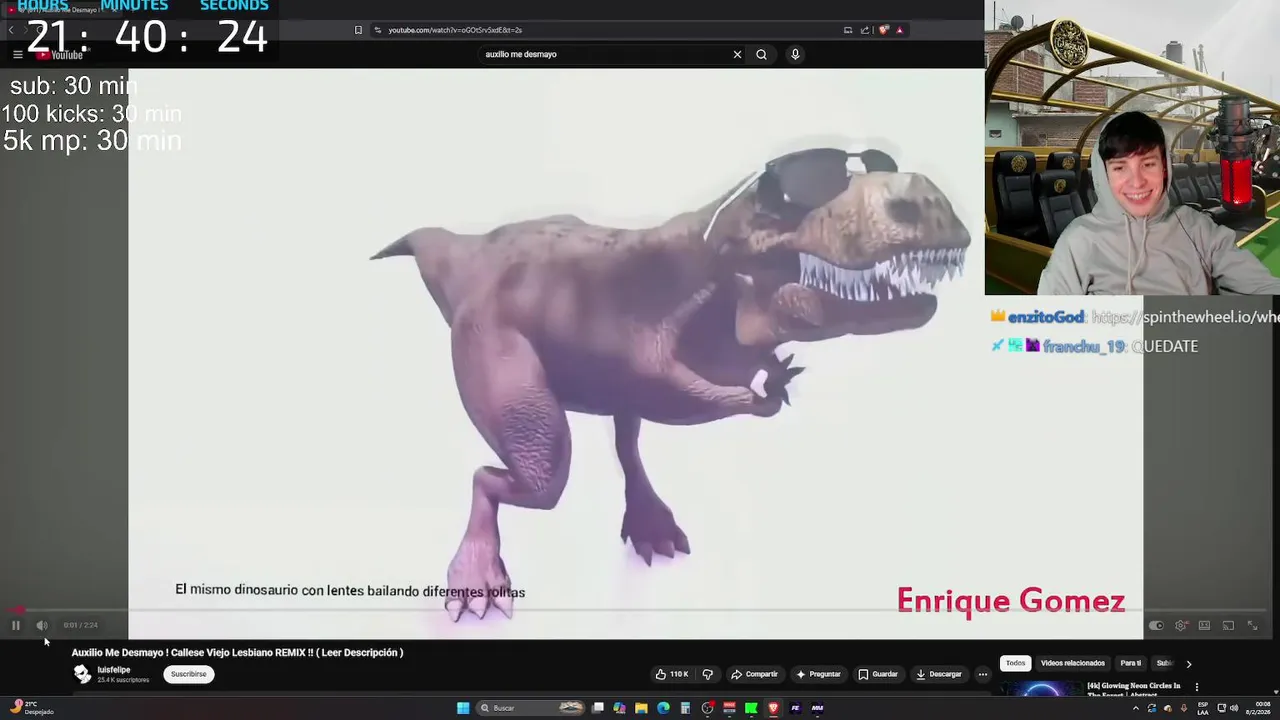Open options for Glowing Neon Circles video
The width and height of the screenshot is (1280, 720).
[x=1197, y=687]
